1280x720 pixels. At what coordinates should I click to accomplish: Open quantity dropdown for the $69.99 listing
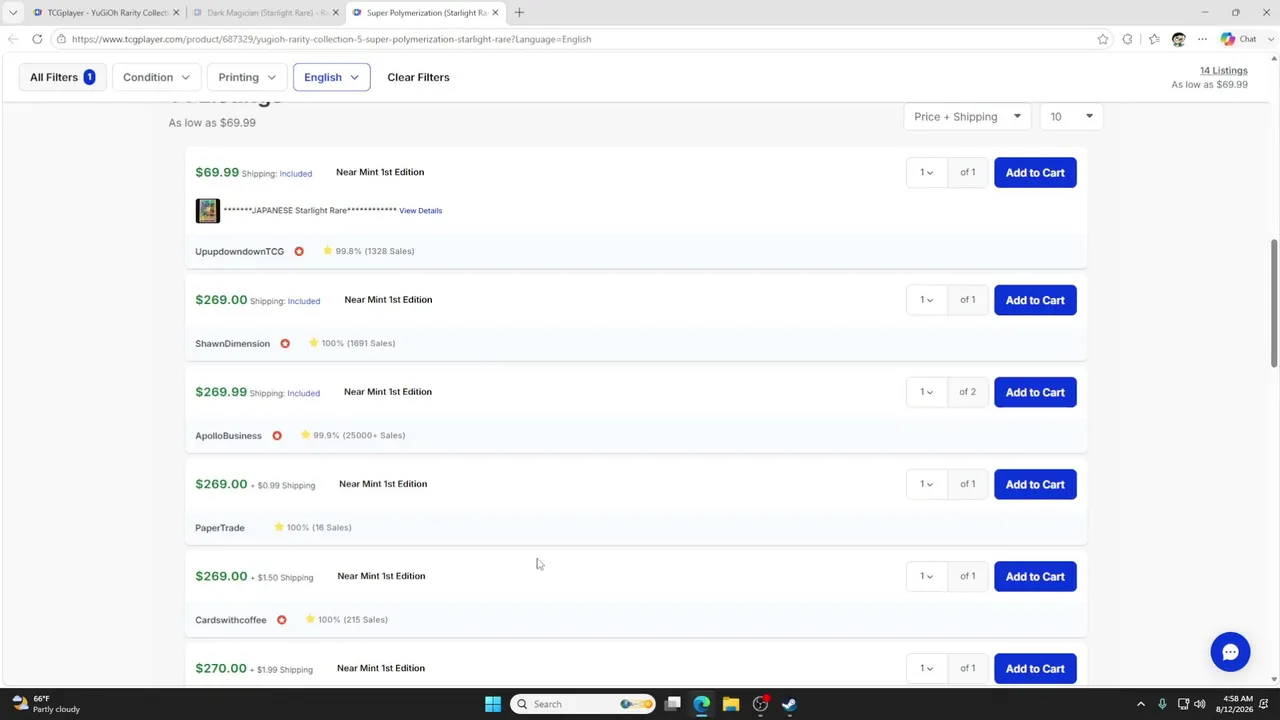(x=926, y=173)
